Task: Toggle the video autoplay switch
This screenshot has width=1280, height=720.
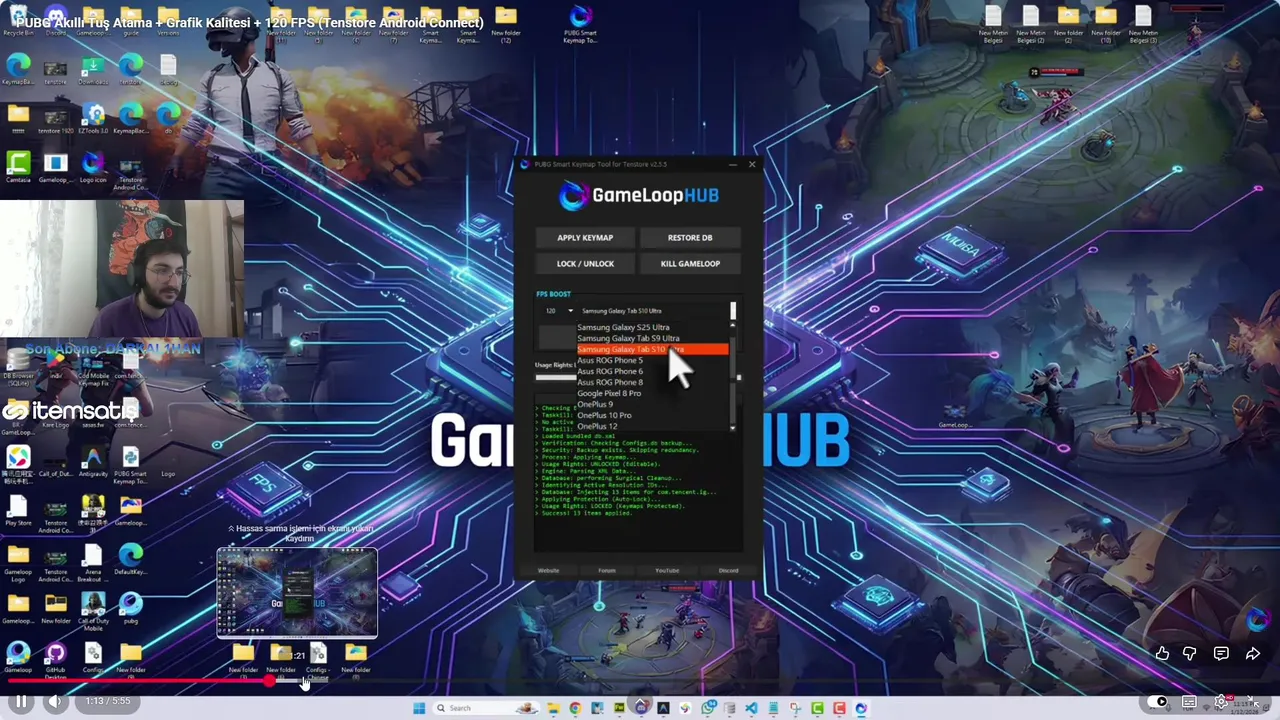Action: click(x=1157, y=702)
